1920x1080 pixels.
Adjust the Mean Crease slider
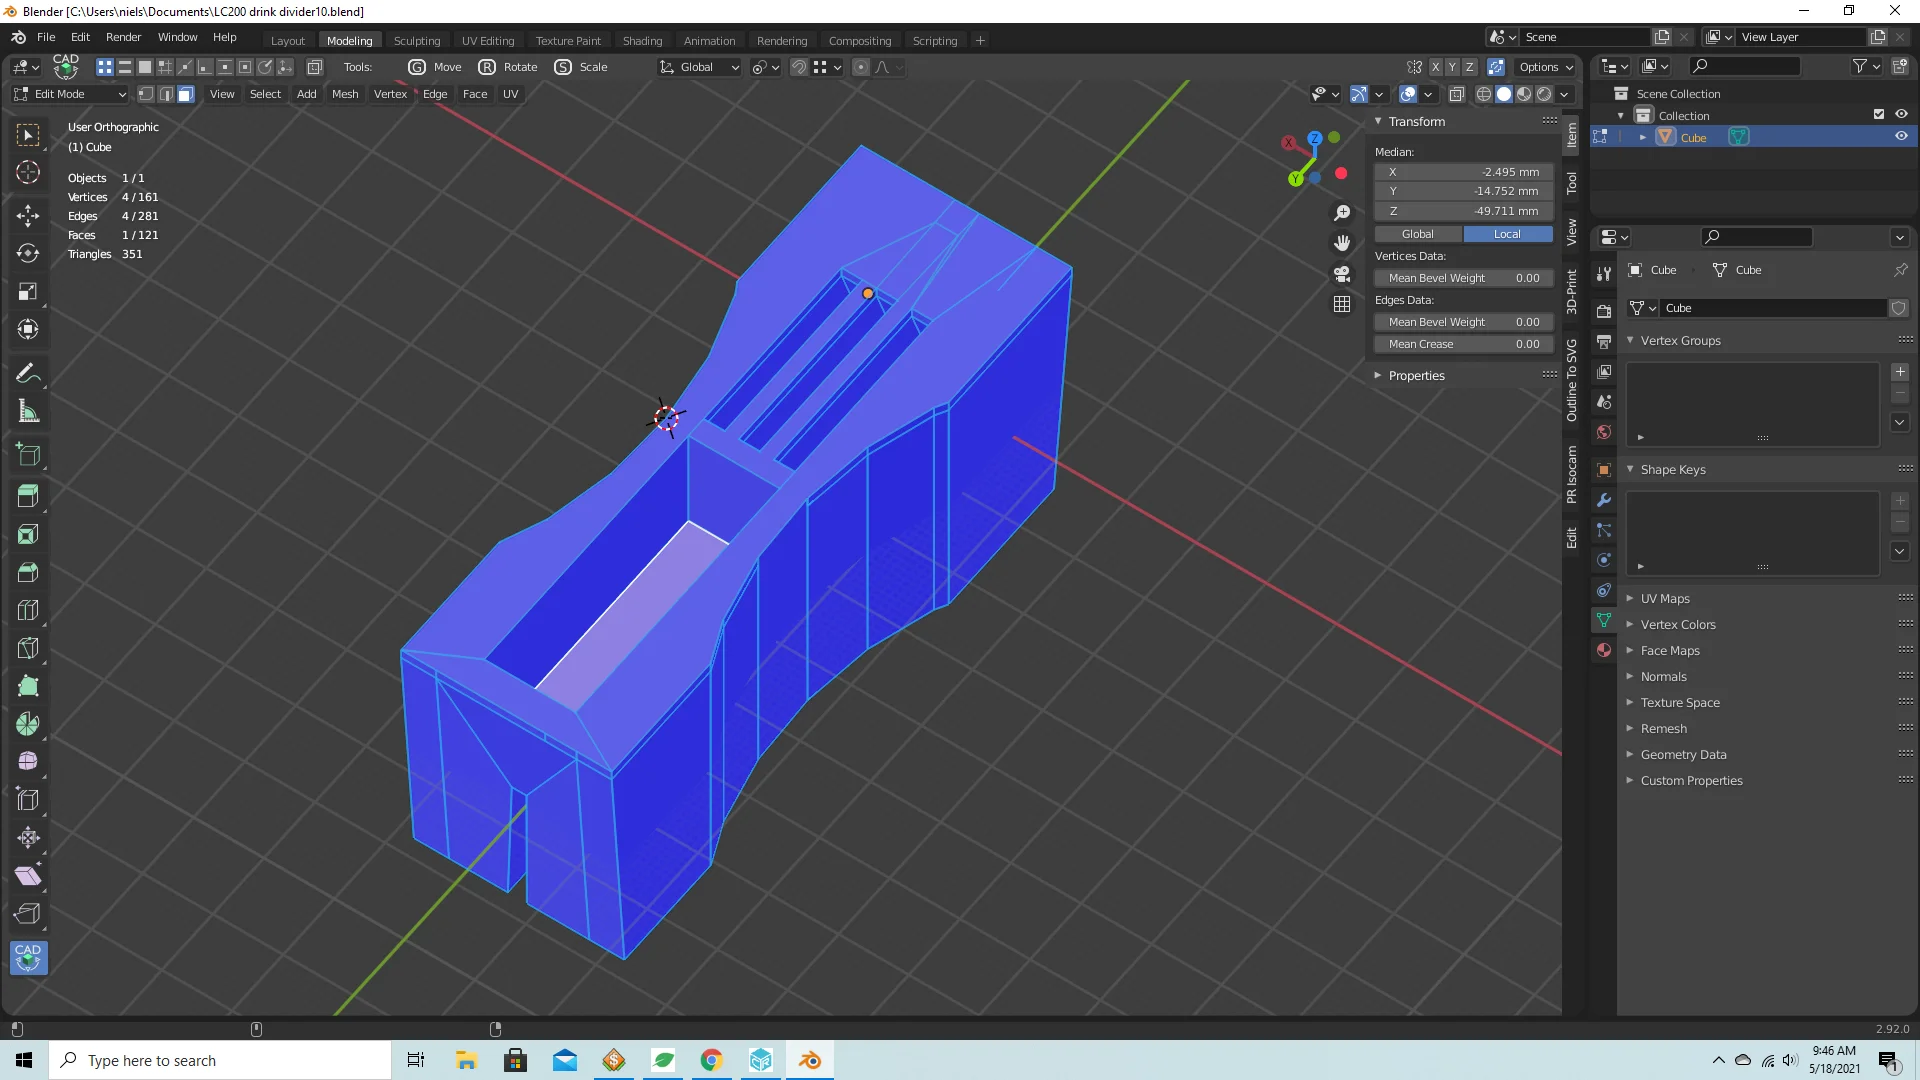(x=1463, y=344)
